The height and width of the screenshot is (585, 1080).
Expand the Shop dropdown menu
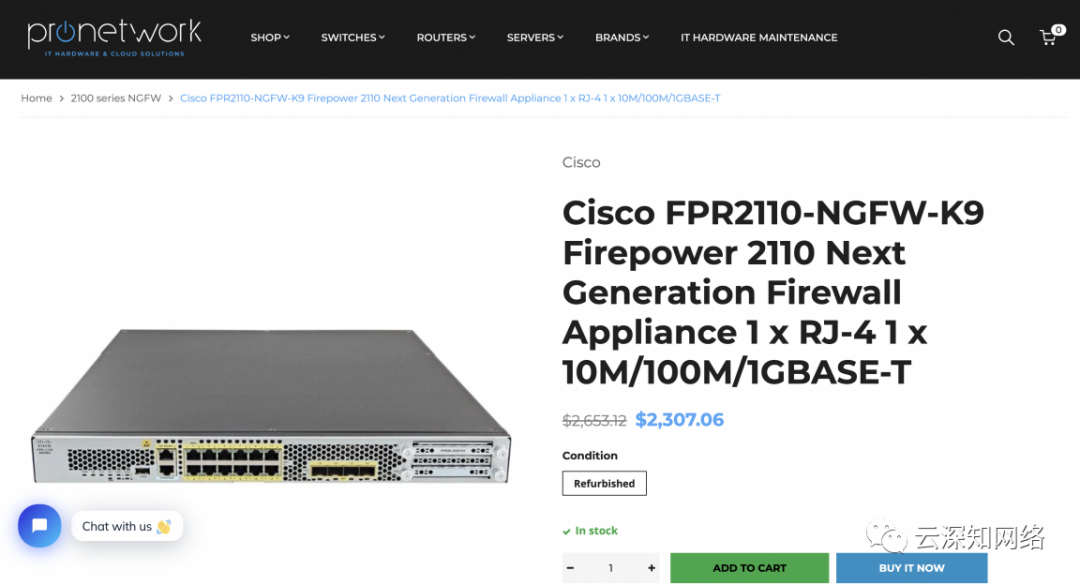click(x=269, y=38)
